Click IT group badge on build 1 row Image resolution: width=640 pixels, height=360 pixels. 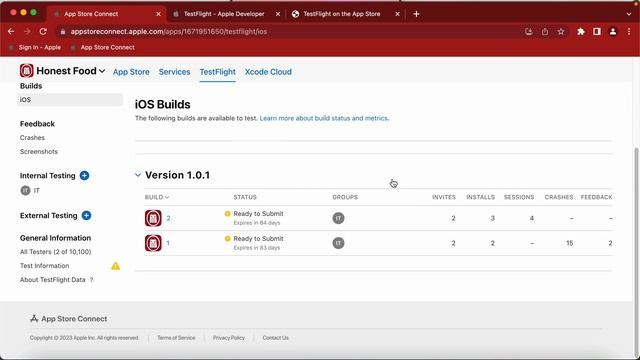(338, 243)
